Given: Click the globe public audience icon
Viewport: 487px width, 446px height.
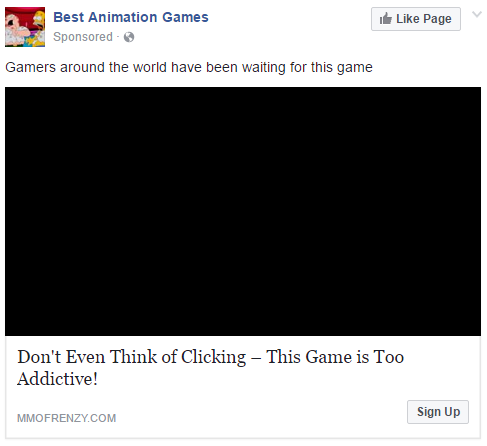Looking at the screenshot, I should click(129, 37).
